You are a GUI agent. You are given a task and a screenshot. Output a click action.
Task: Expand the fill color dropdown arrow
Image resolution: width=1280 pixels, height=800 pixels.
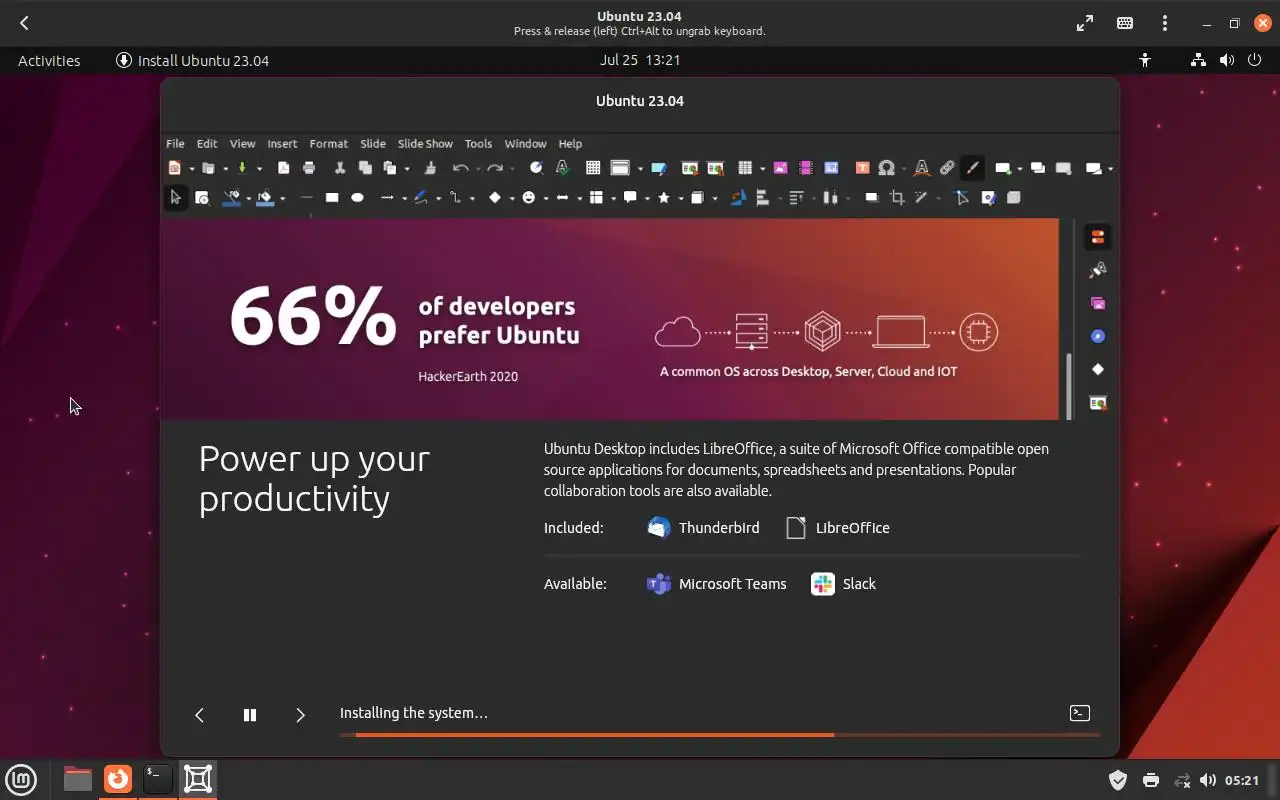coord(282,199)
